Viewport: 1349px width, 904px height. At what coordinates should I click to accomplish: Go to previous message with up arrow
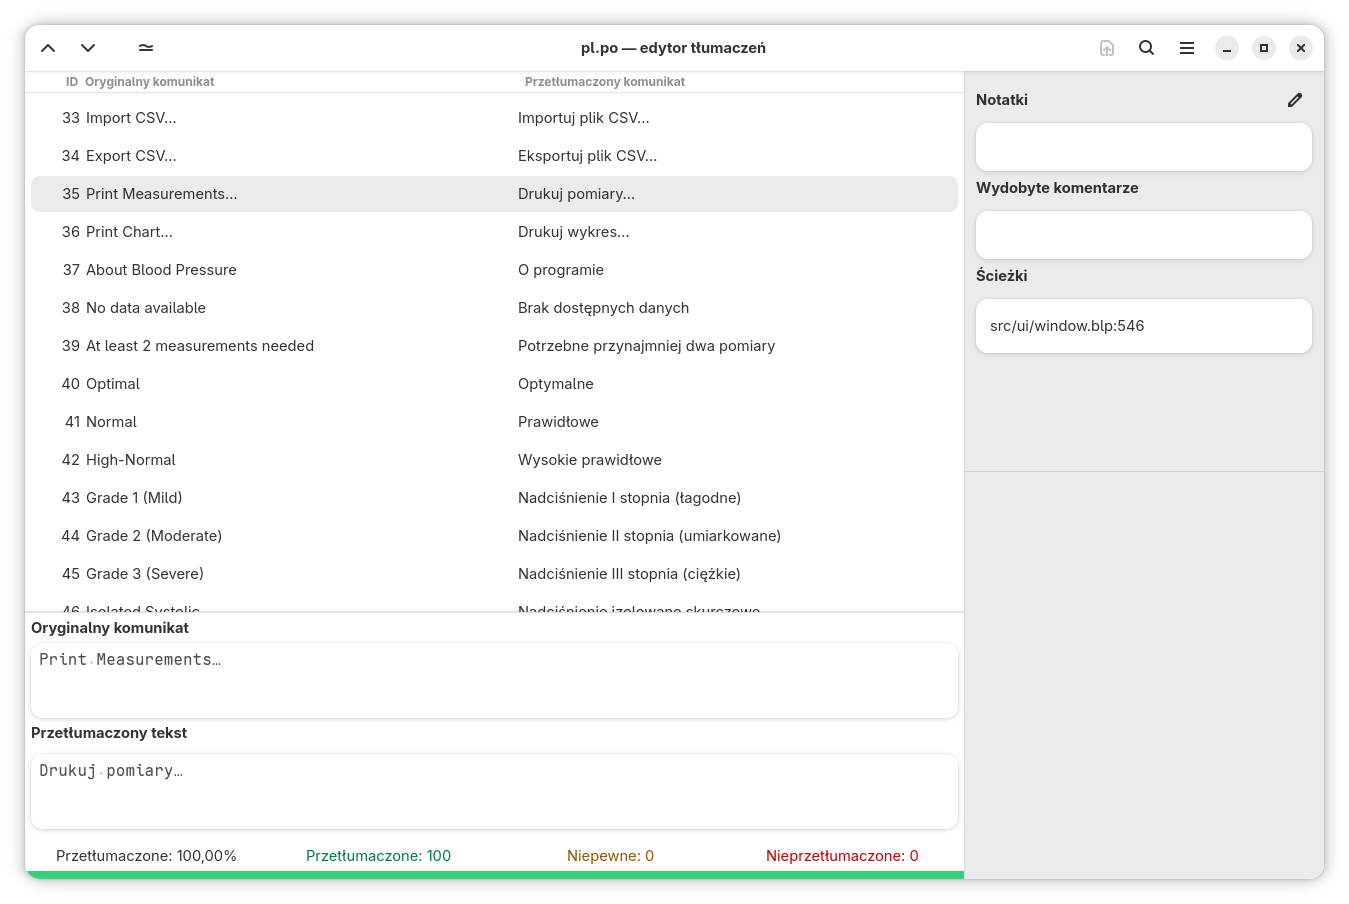tap(48, 48)
